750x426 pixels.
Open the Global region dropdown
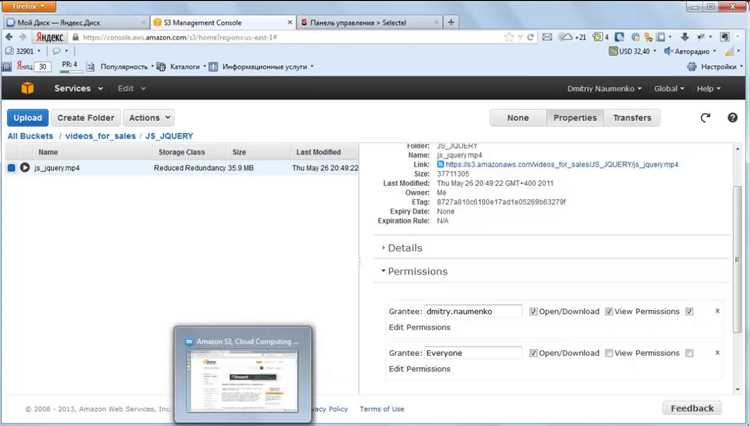pos(669,88)
